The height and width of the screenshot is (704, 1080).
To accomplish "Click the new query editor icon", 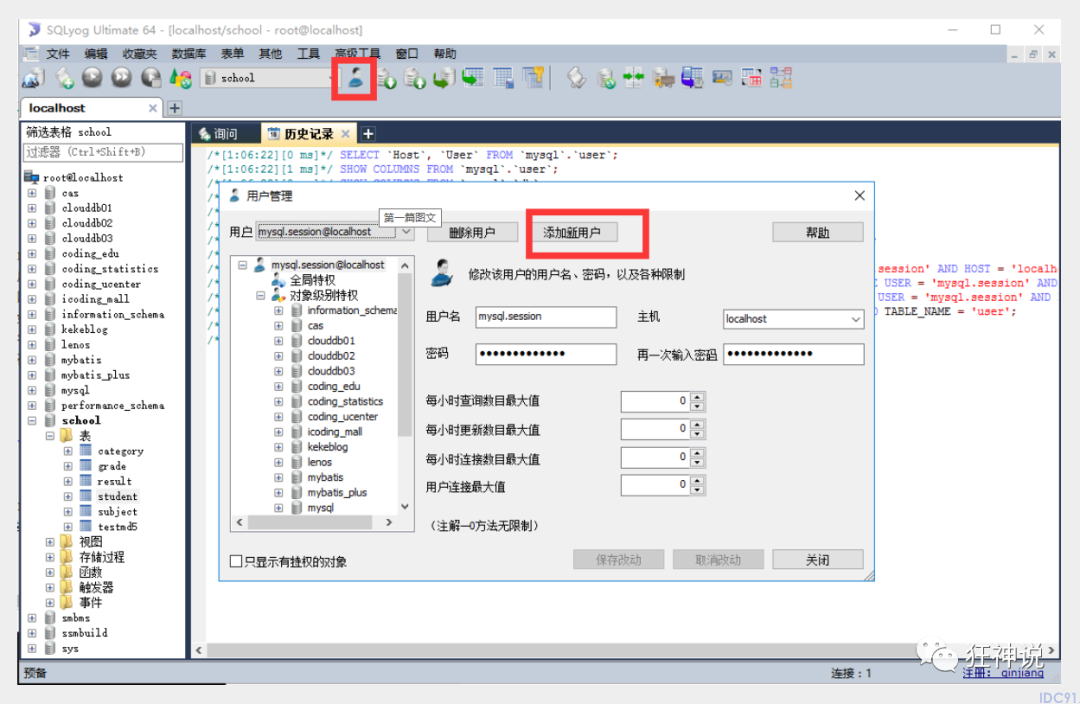I will [65, 78].
